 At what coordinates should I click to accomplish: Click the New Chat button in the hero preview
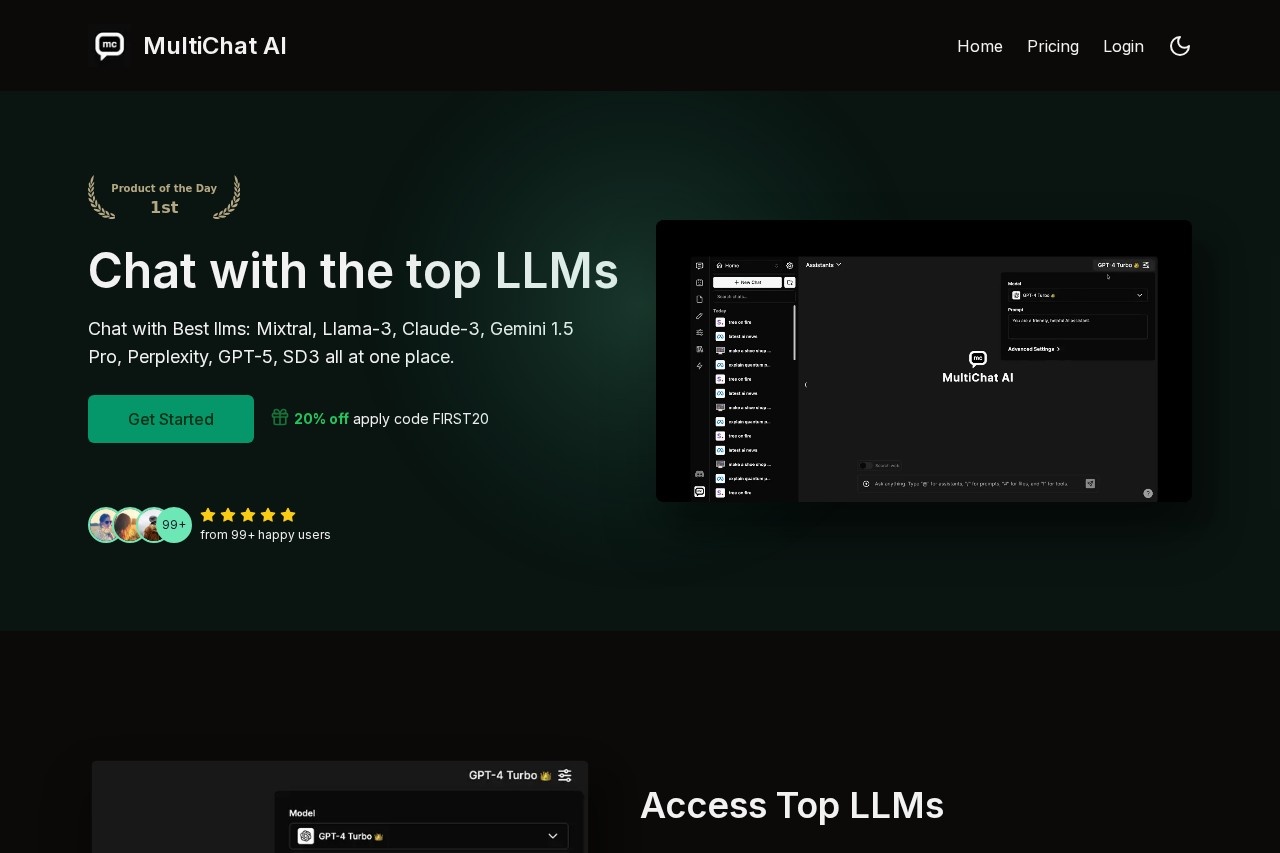click(x=747, y=283)
